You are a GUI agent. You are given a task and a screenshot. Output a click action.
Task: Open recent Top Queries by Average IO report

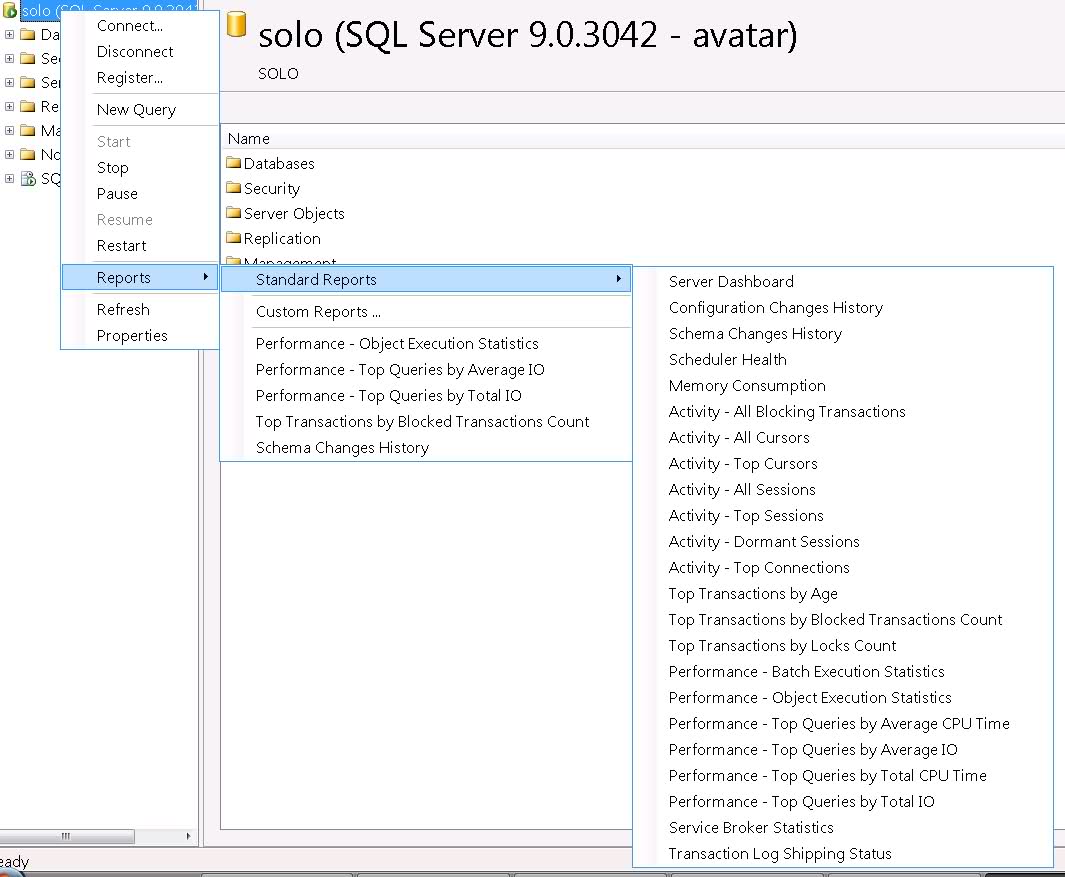point(400,370)
